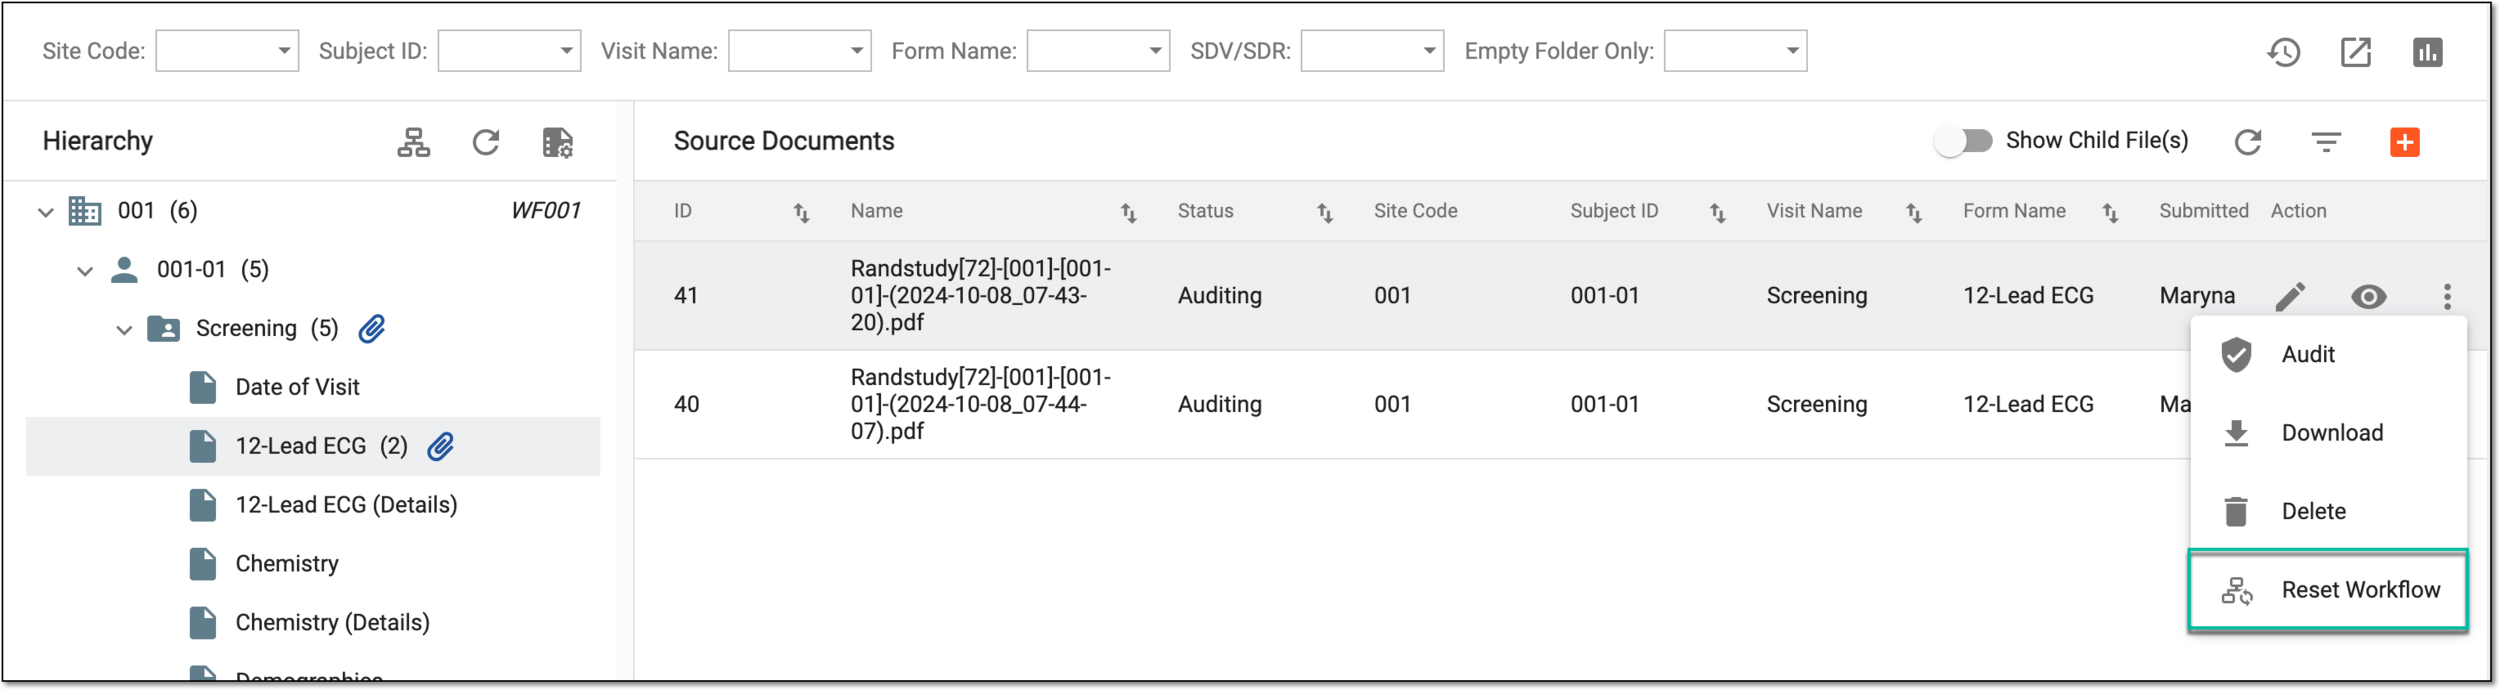Click the Submitted column header
The width and height of the screenshot is (2500, 690).
[2203, 211]
